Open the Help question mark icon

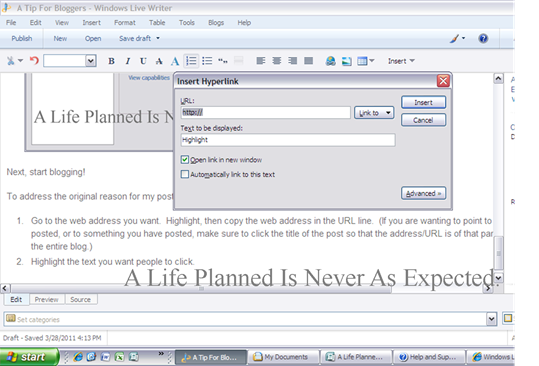(x=483, y=38)
